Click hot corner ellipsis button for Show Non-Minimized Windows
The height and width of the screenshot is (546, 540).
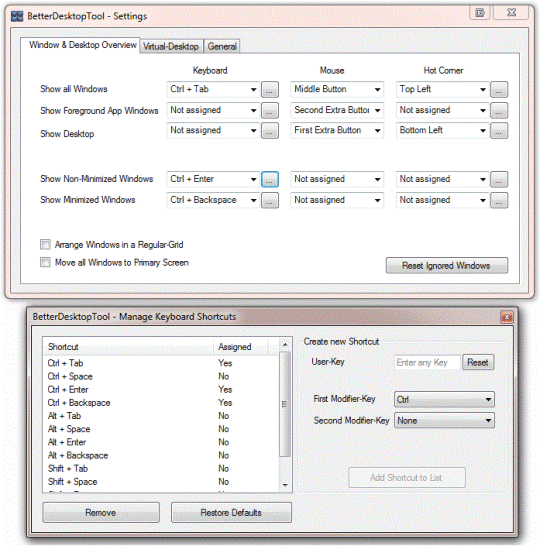pyautogui.click(x=499, y=179)
